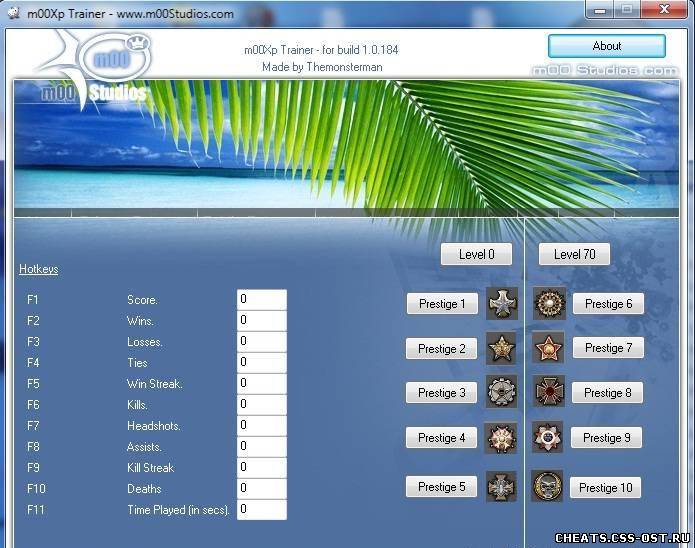The height and width of the screenshot is (548, 695).
Task: Open the Hotkeys link
Action: click(x=39, y=269)
